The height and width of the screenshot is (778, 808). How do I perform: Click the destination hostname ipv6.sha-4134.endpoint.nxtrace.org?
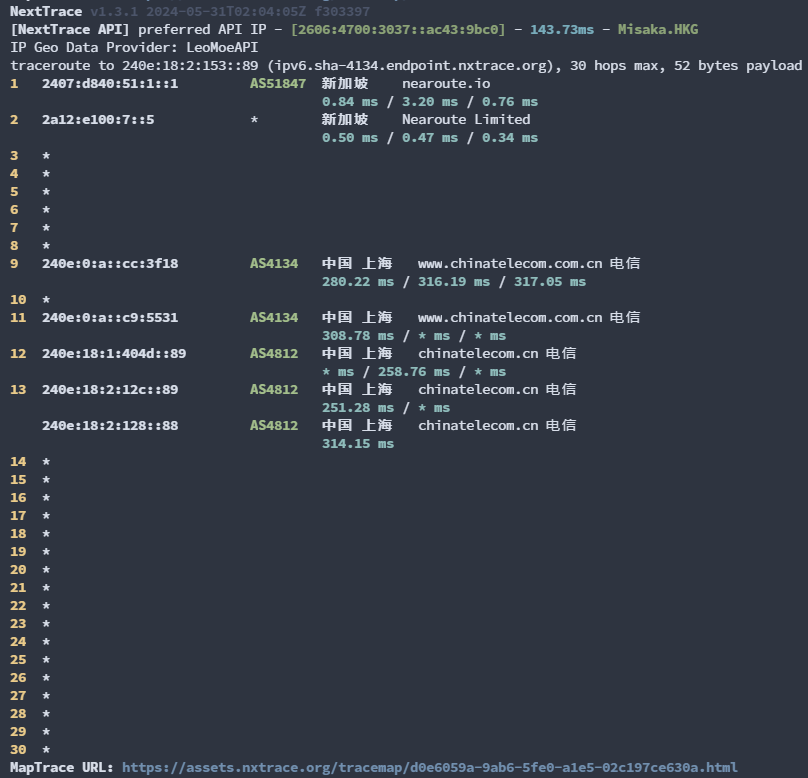point(410,65)
